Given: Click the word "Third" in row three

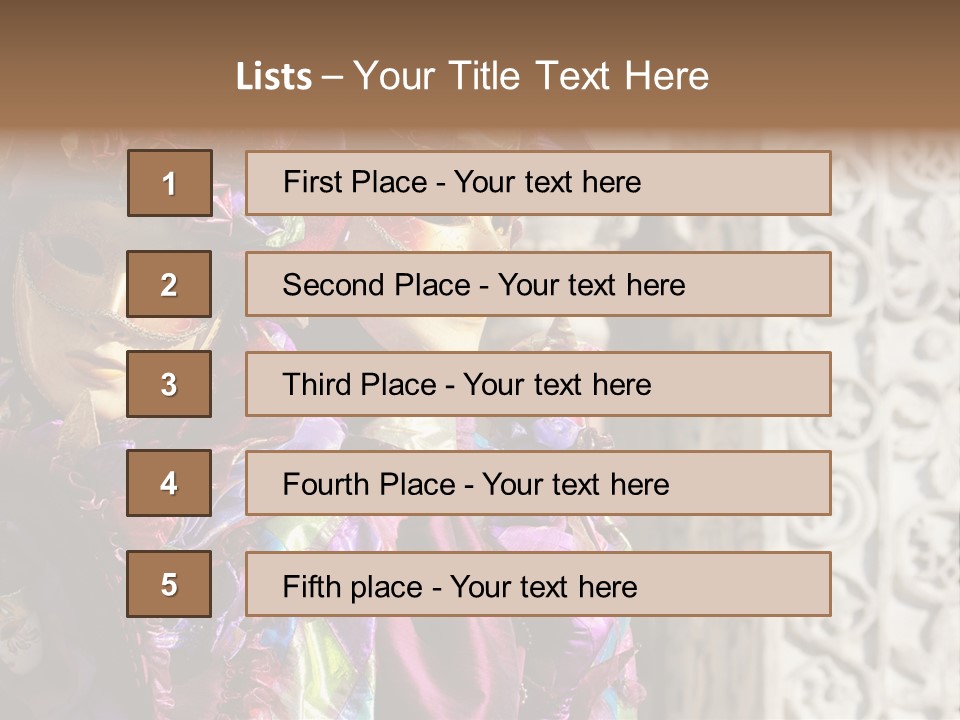Looking at the screenshot, I should tap(313, 385).
